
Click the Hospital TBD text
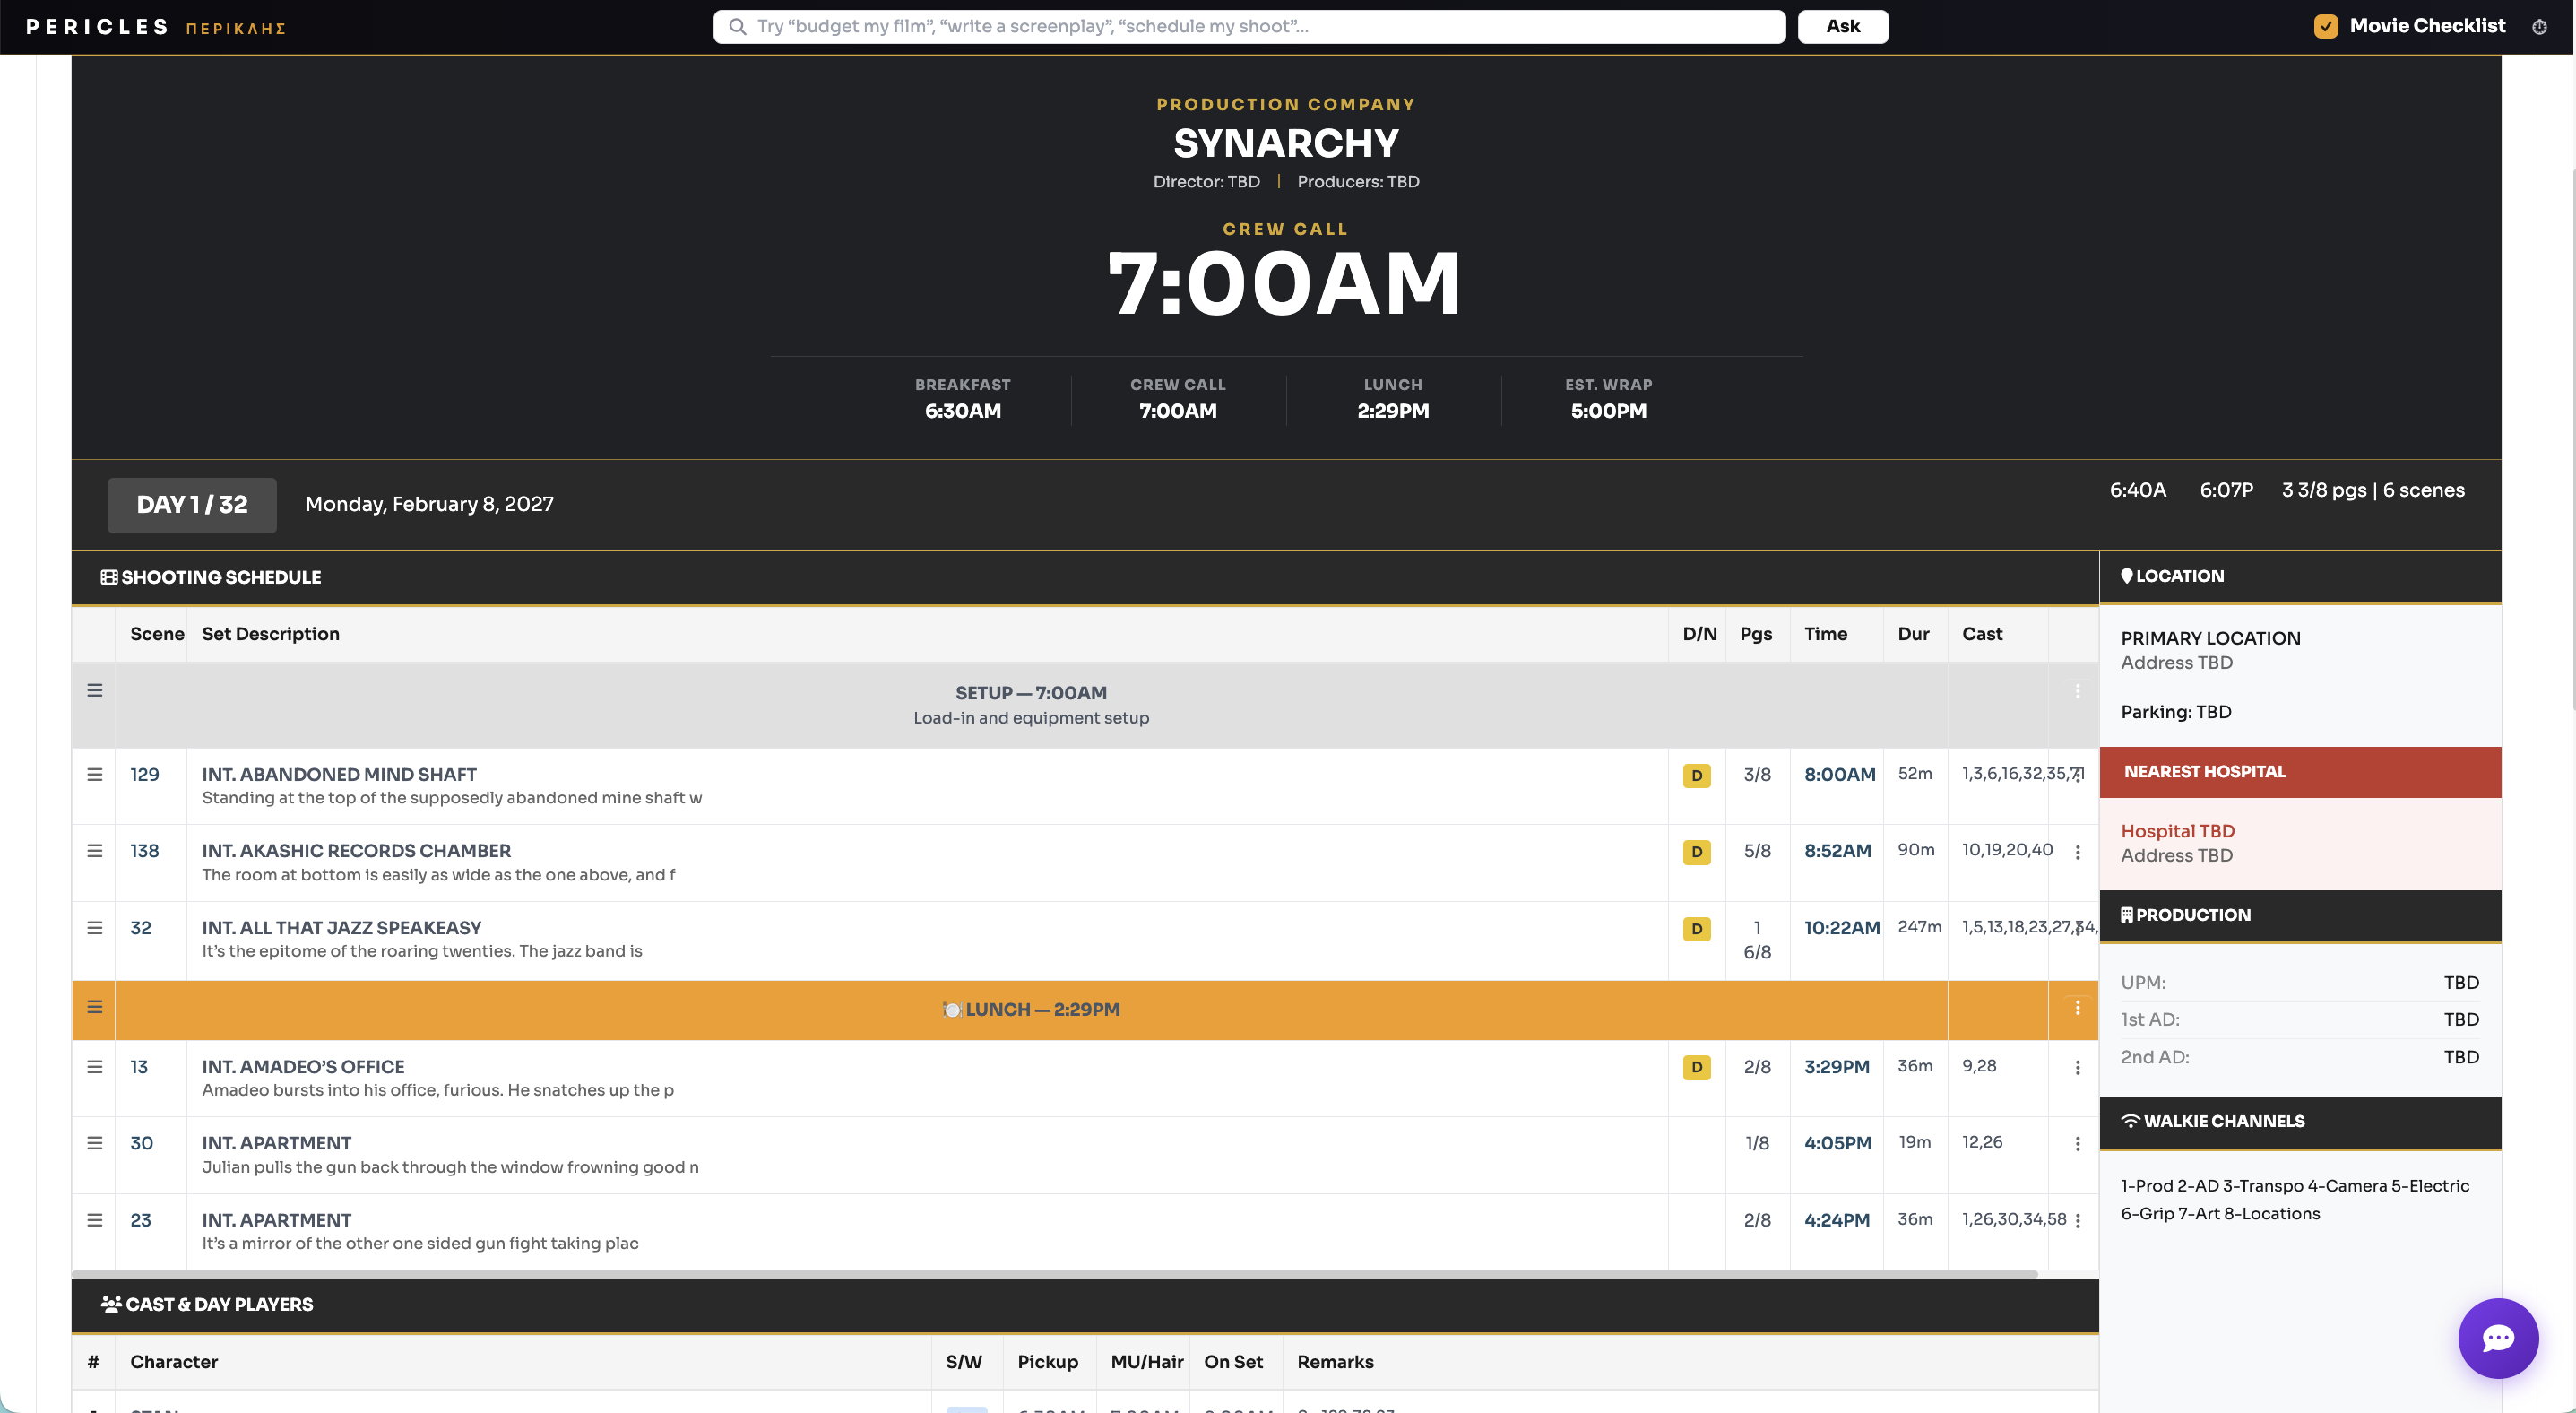pyautogui.click(x=2177, y=831)
